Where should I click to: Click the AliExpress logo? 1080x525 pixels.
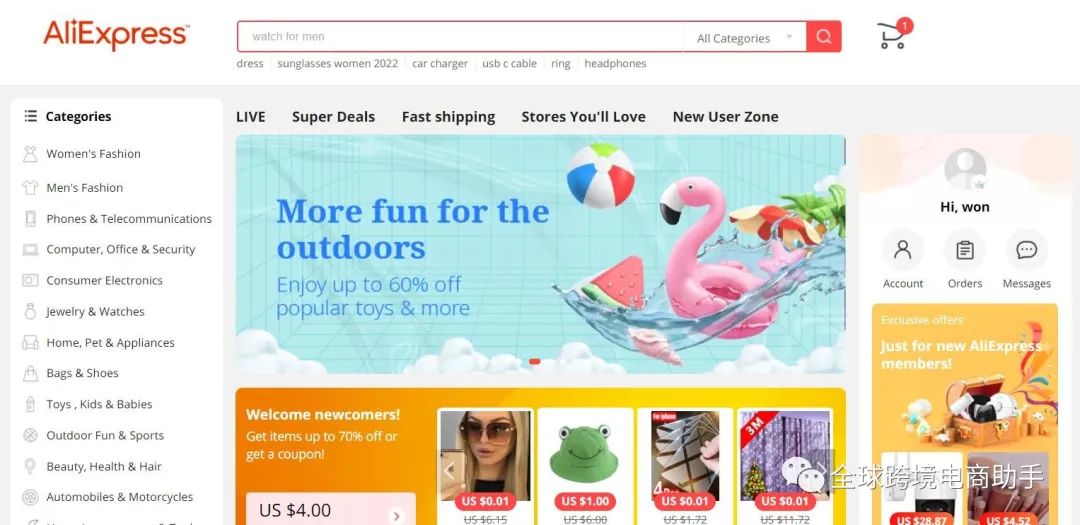(x=116, y=34)
